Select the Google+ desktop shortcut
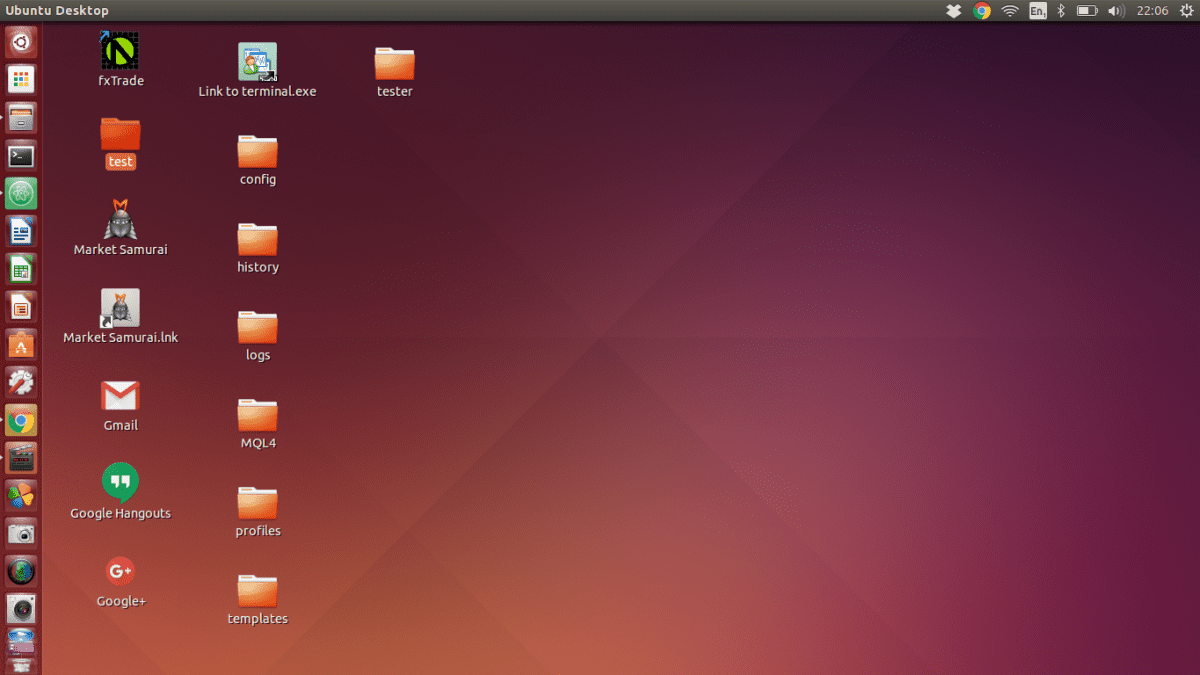 click(120, 571)
